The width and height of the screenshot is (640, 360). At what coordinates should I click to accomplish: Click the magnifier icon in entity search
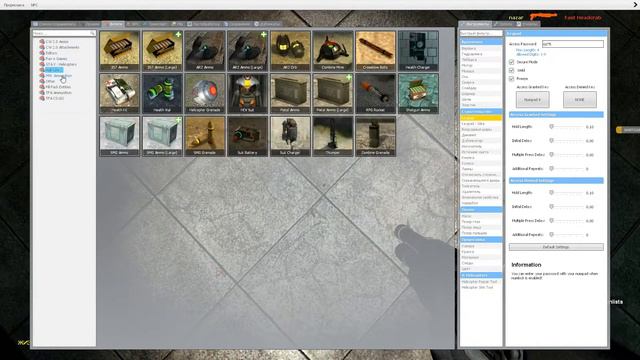92,33
